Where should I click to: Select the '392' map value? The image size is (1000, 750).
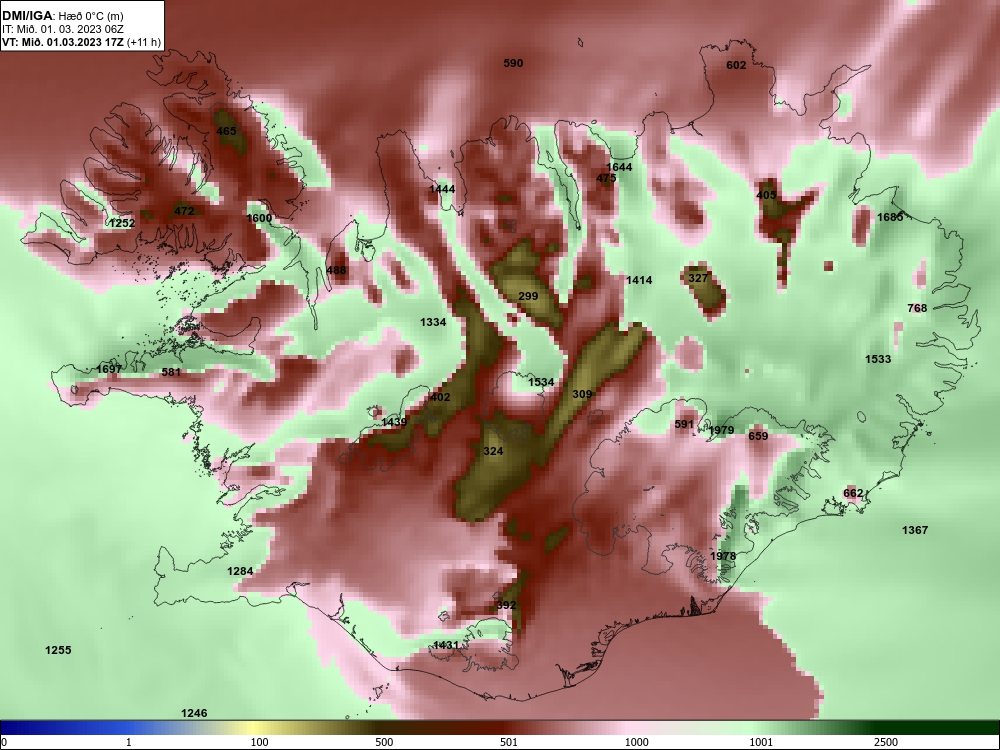[506, 605]
